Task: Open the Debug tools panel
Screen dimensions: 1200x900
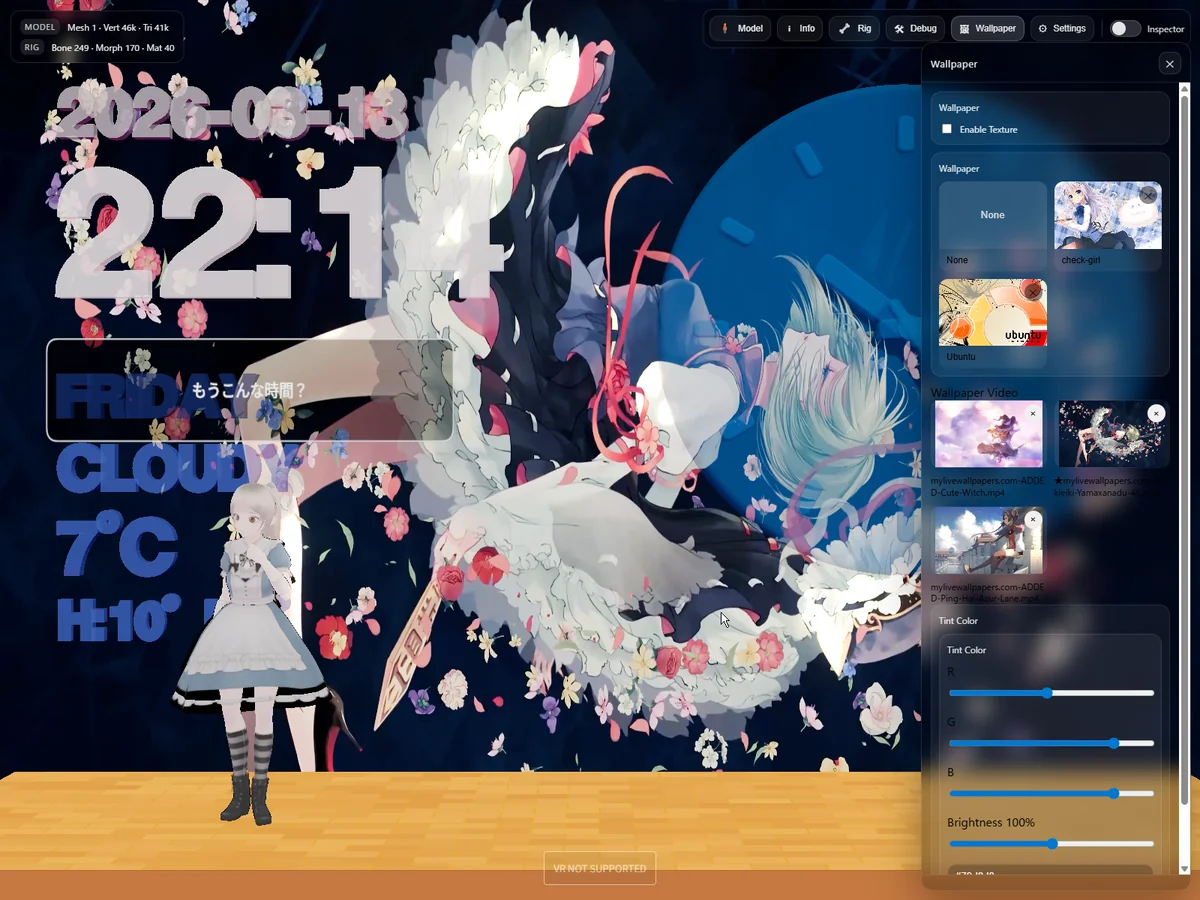Action: (914, 29)
